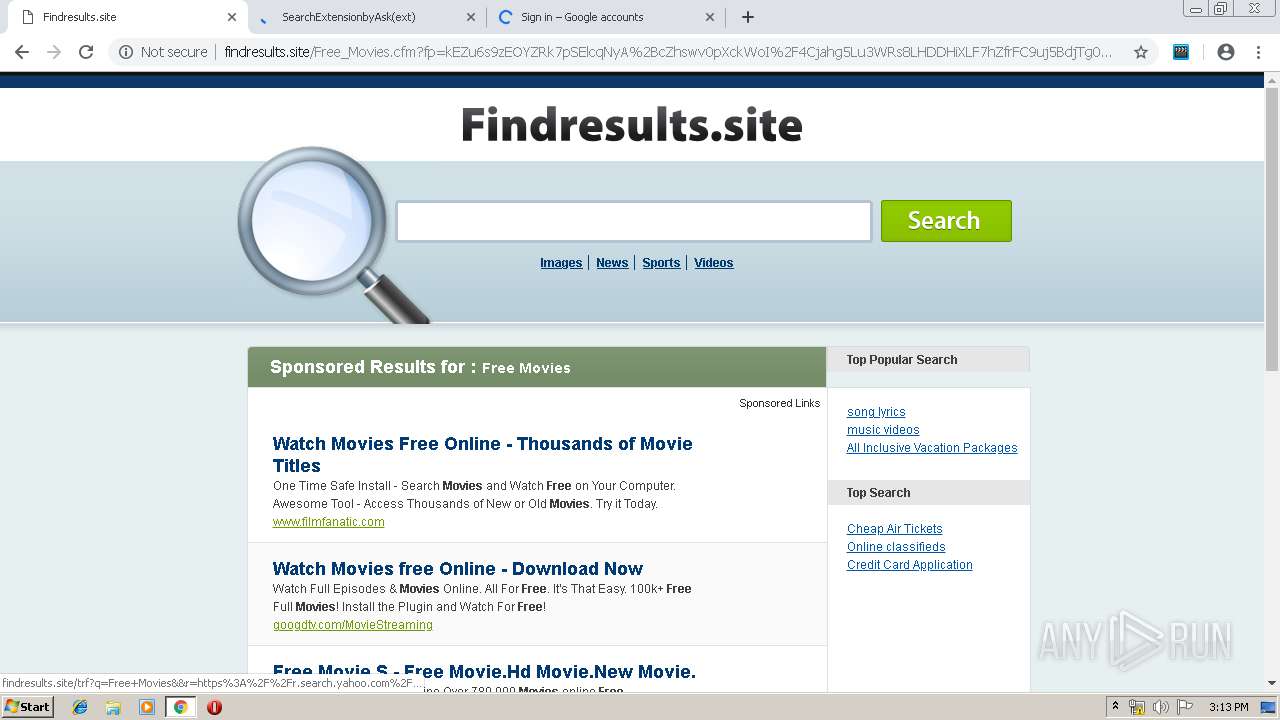Close the Findresults.site tab
This screenshot has height=720, width=1280.
click(232, 17)
